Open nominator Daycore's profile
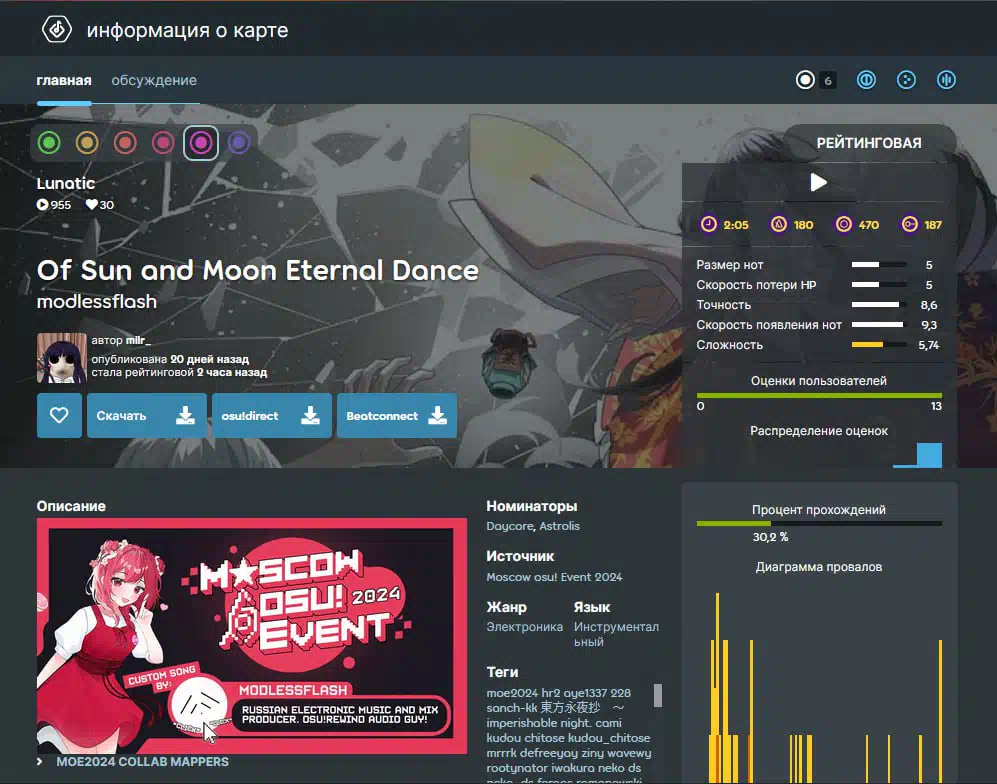This screenshot has width=997, height=784. 510,526
